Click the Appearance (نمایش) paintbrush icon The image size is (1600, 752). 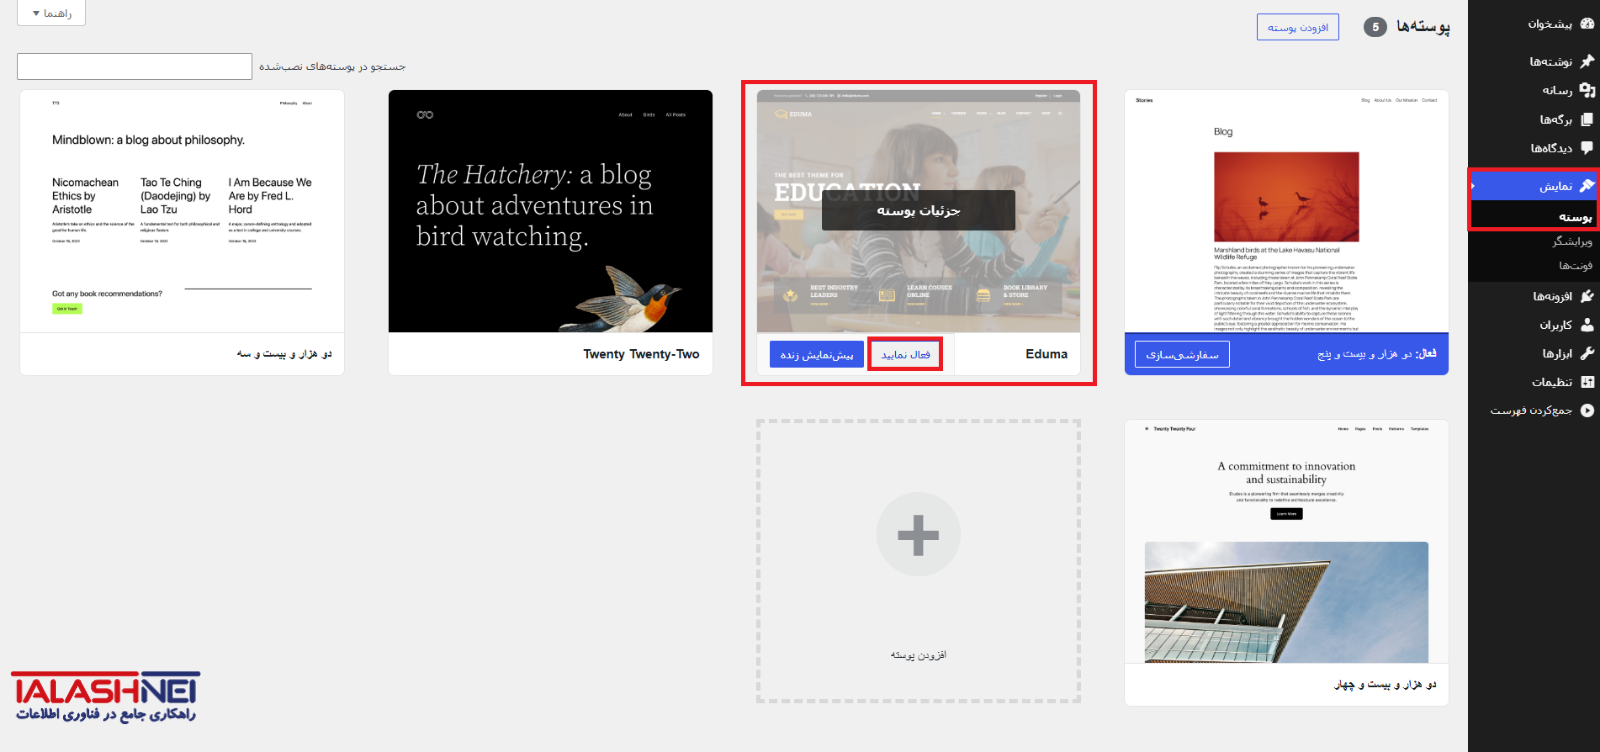tap(1587, 185)
